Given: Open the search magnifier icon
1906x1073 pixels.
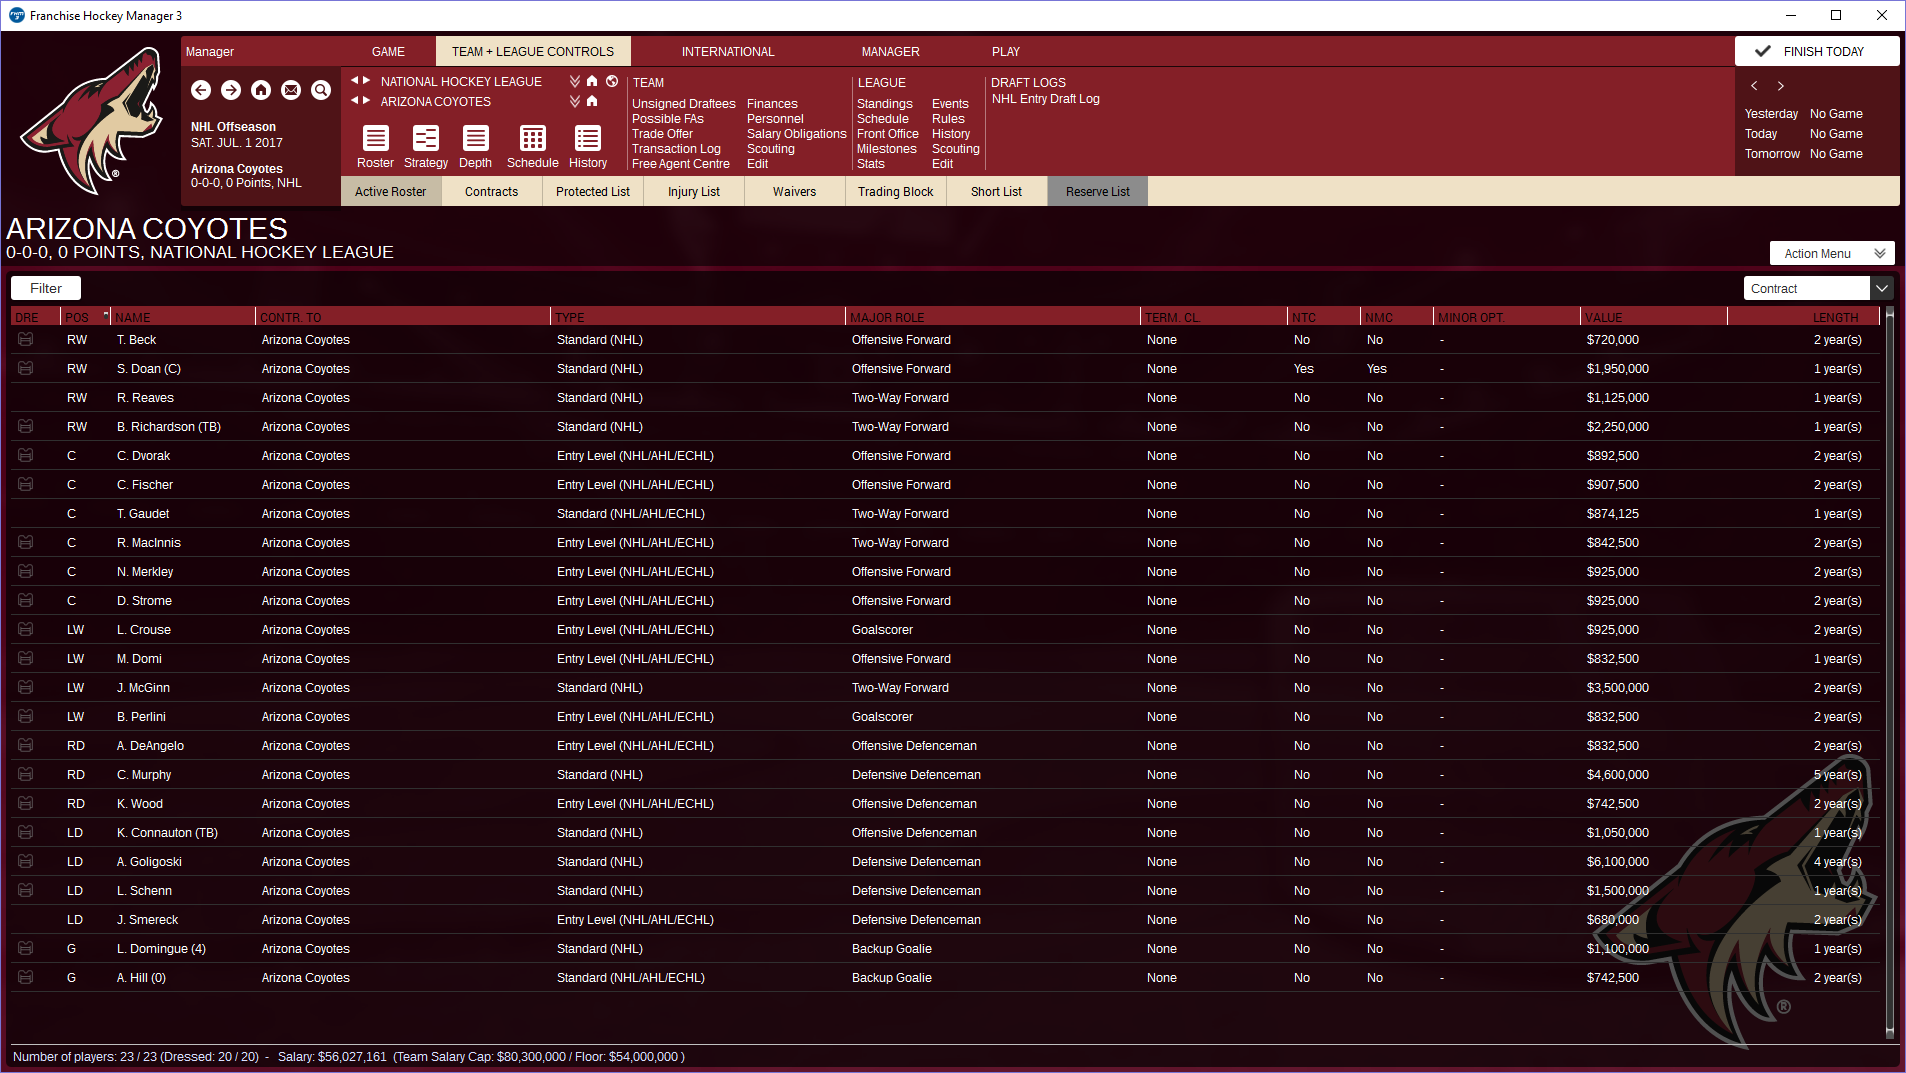Looking at the screenshot, I should tap(321, 90).
